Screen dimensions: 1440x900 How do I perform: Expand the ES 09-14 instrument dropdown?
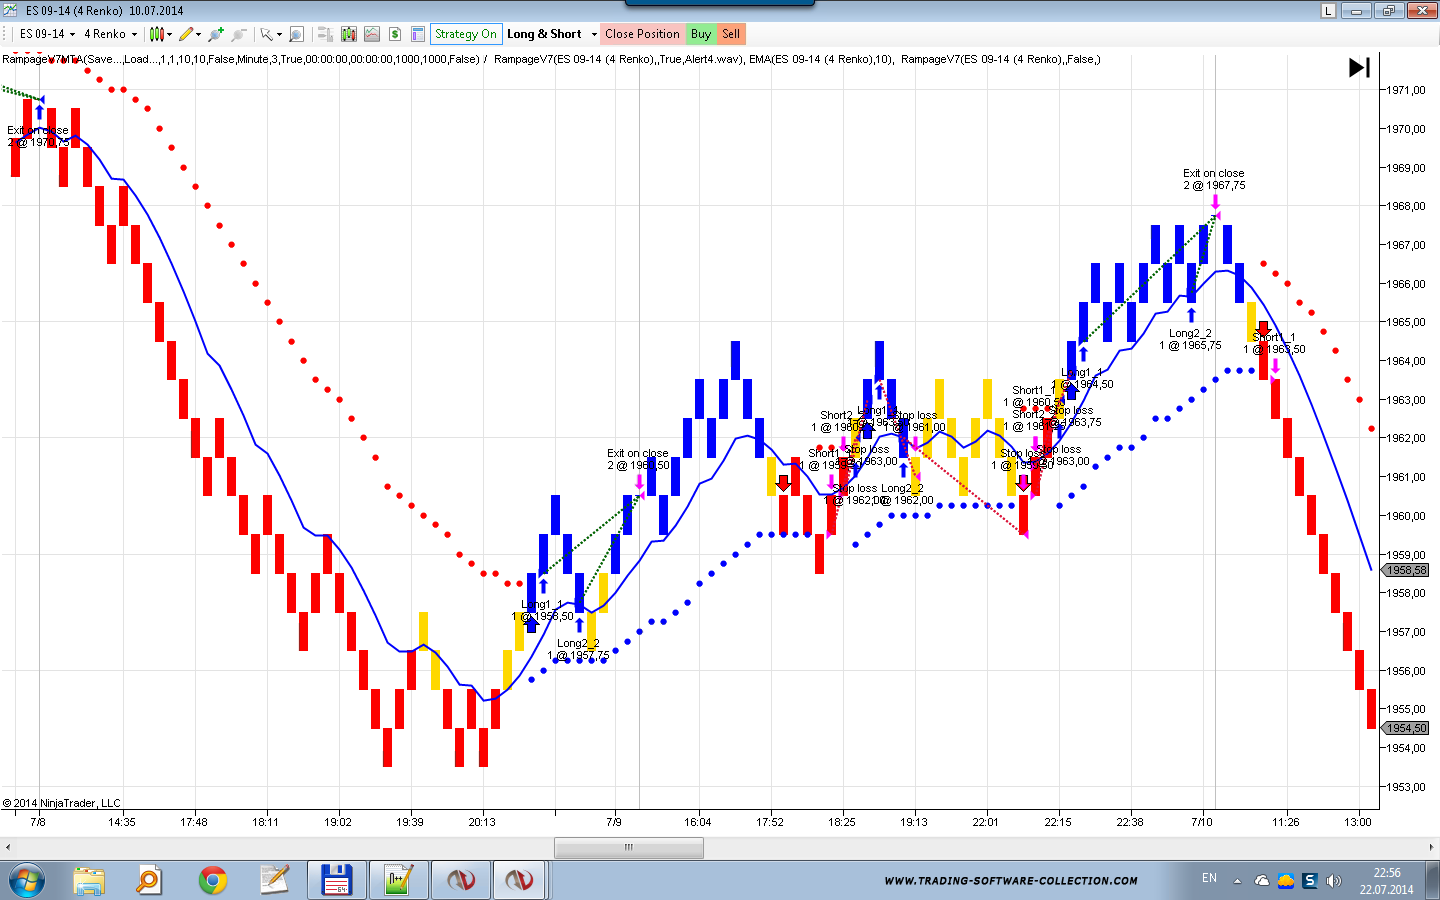tap(47, 34)
